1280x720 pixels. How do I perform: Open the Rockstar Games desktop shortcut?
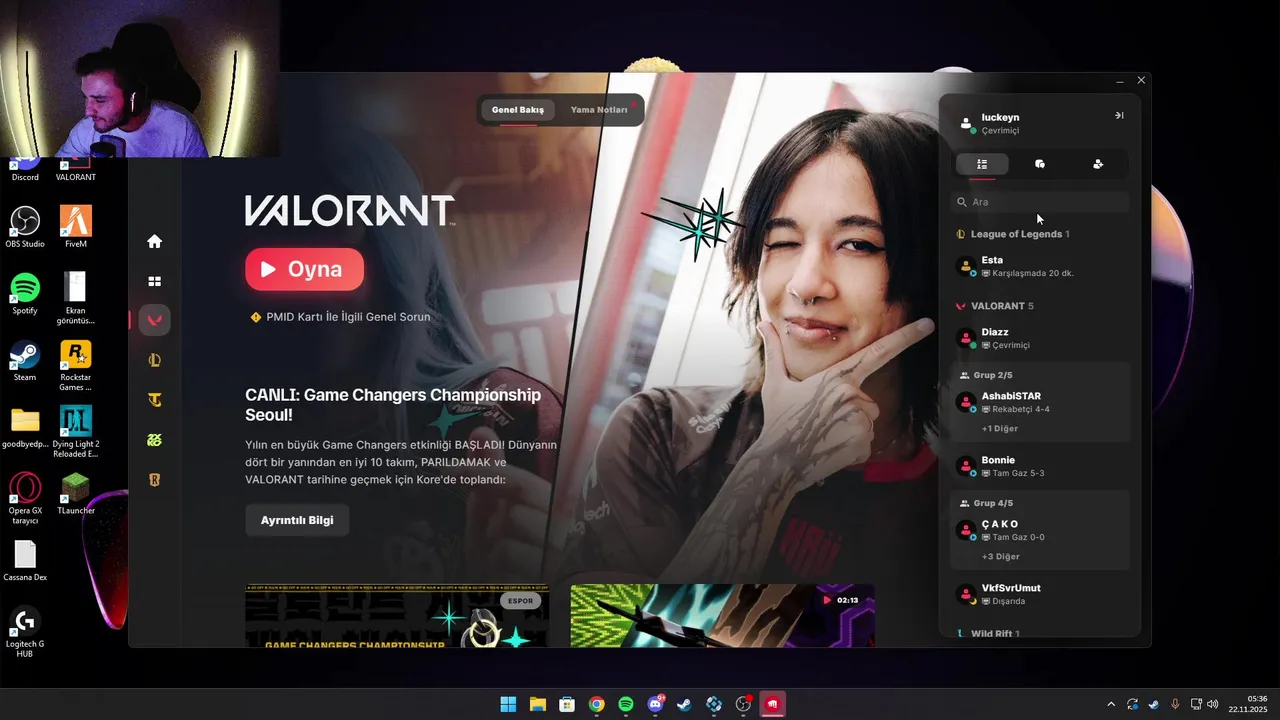point(76,365)
